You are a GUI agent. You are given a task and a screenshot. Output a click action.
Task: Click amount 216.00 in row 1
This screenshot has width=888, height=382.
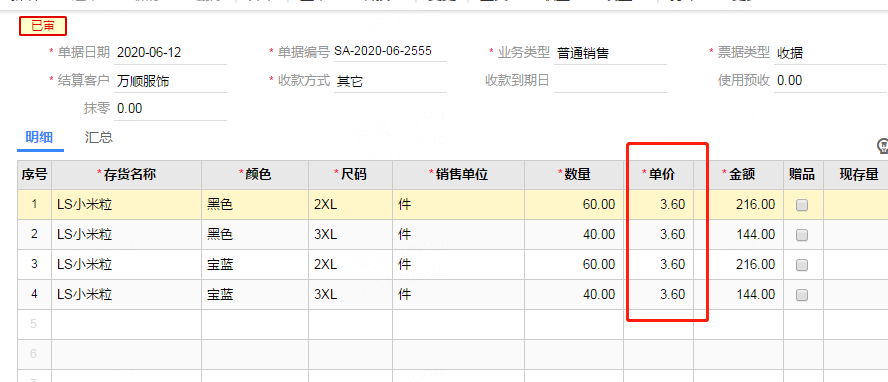tap(738, 205)
